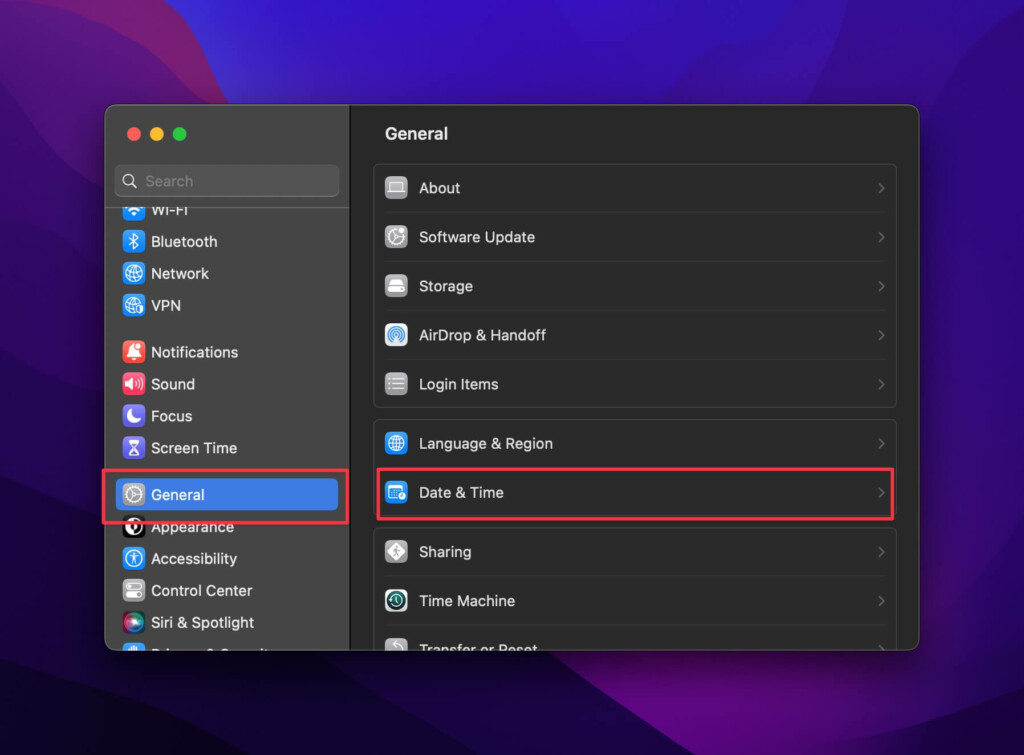The image size is (1024, 755).
Task: Switch to Control Center in sidebar
Action: [x=201, y=591]
